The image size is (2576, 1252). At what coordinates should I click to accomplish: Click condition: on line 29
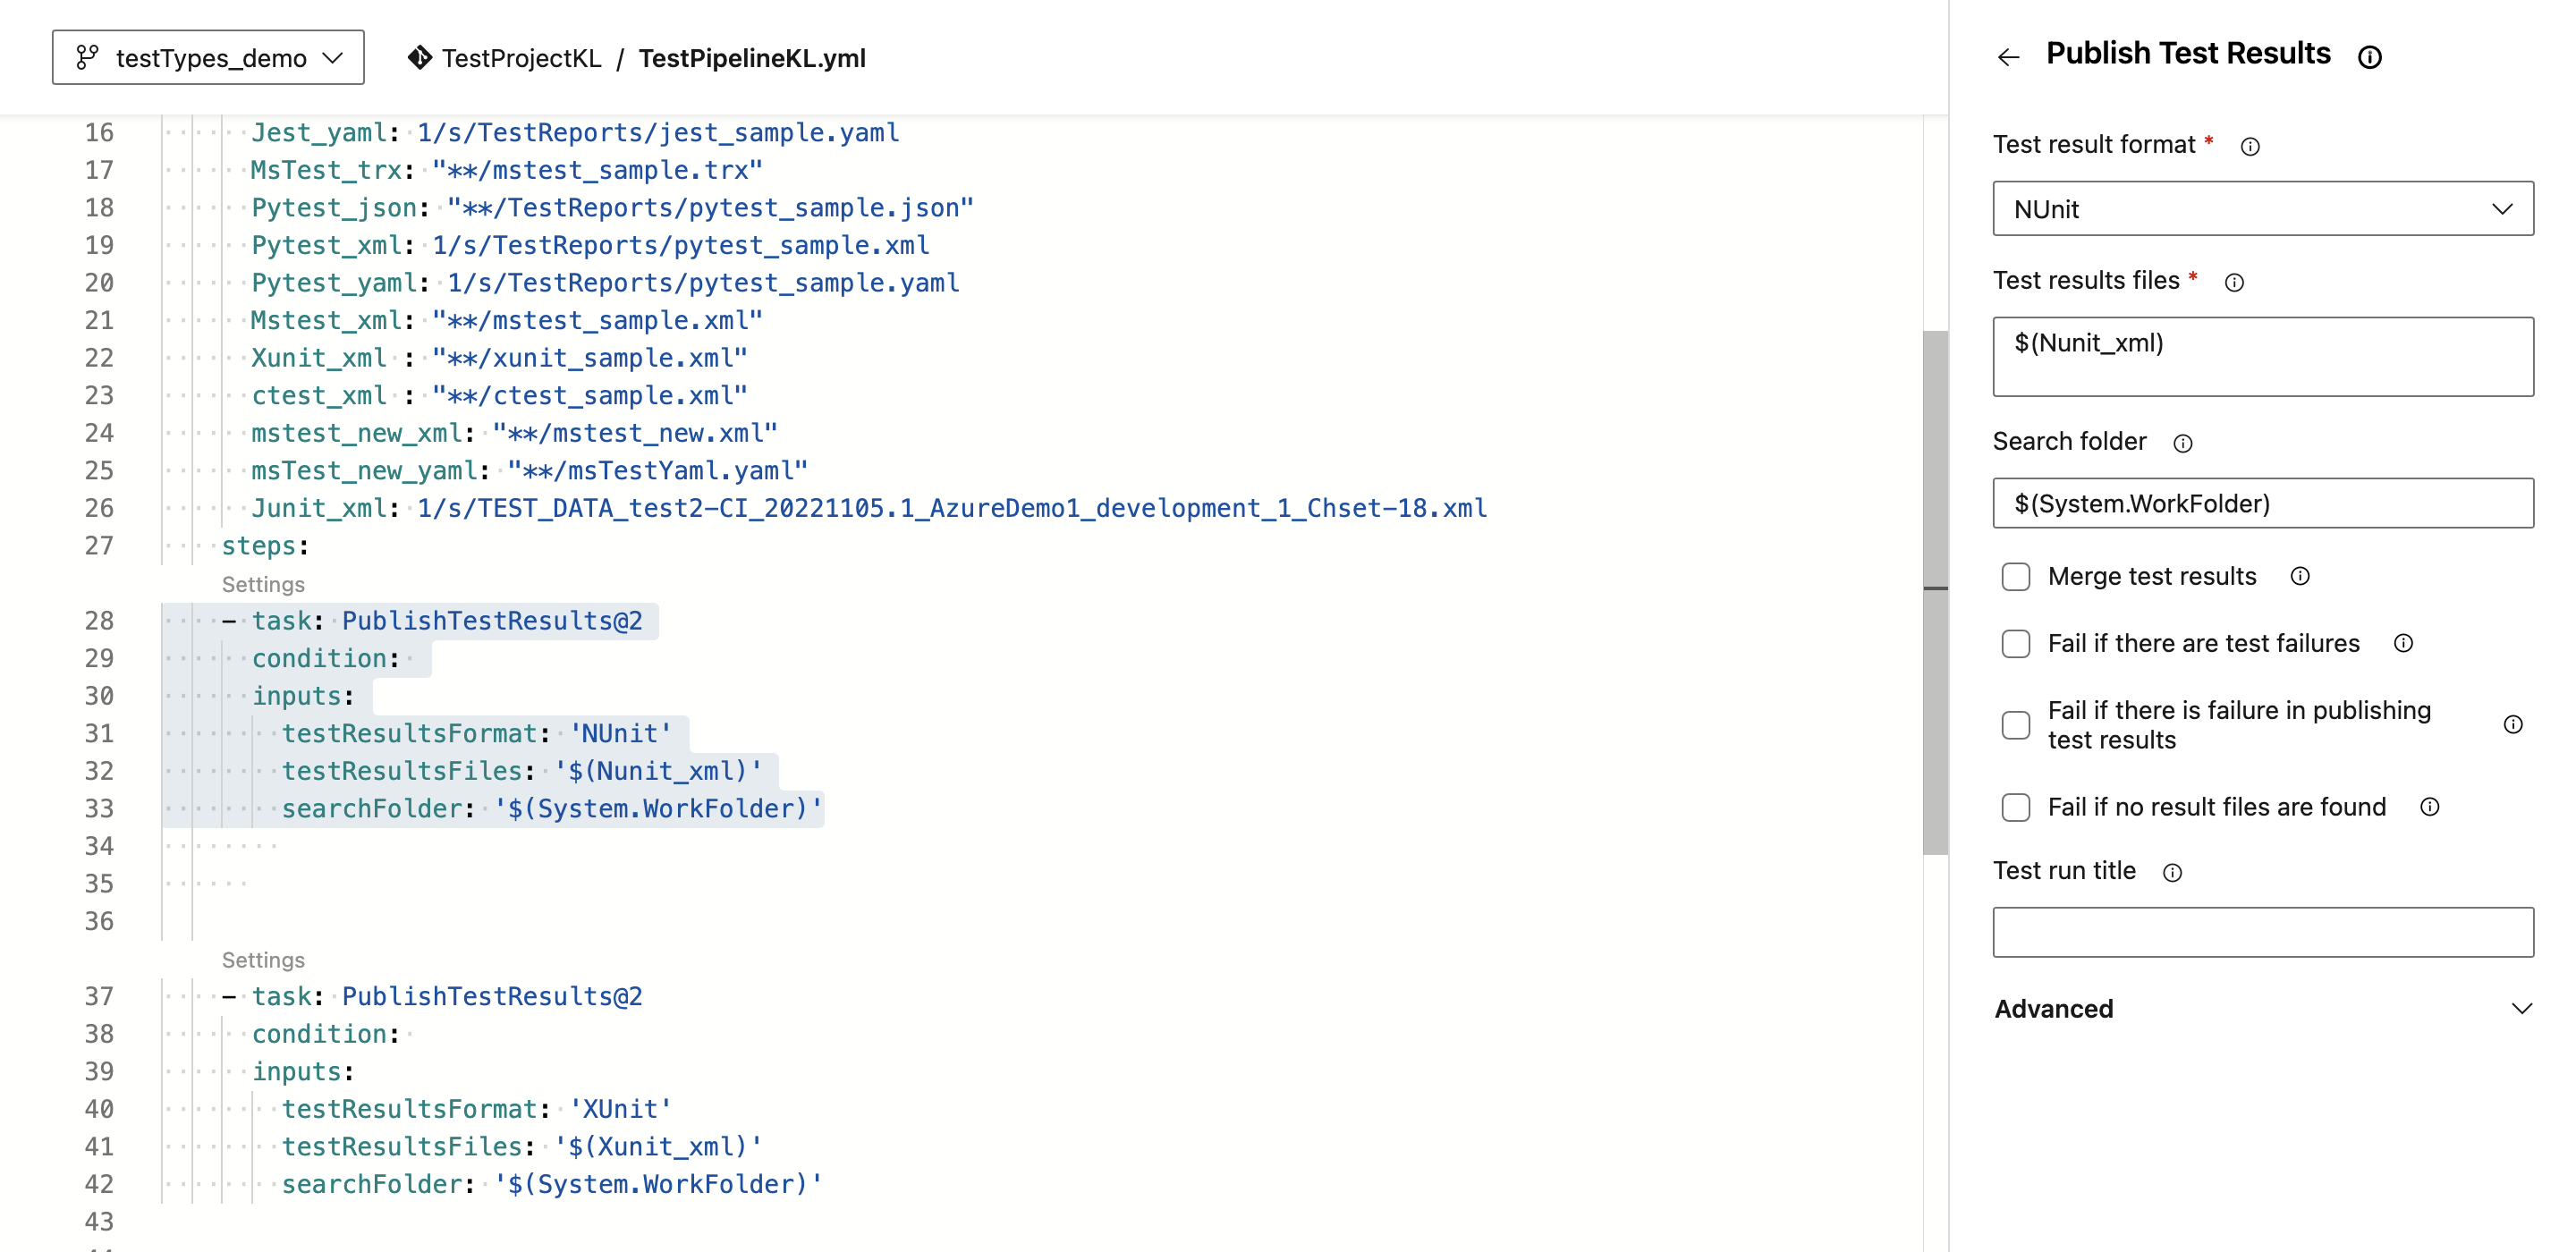coord(326,658)
